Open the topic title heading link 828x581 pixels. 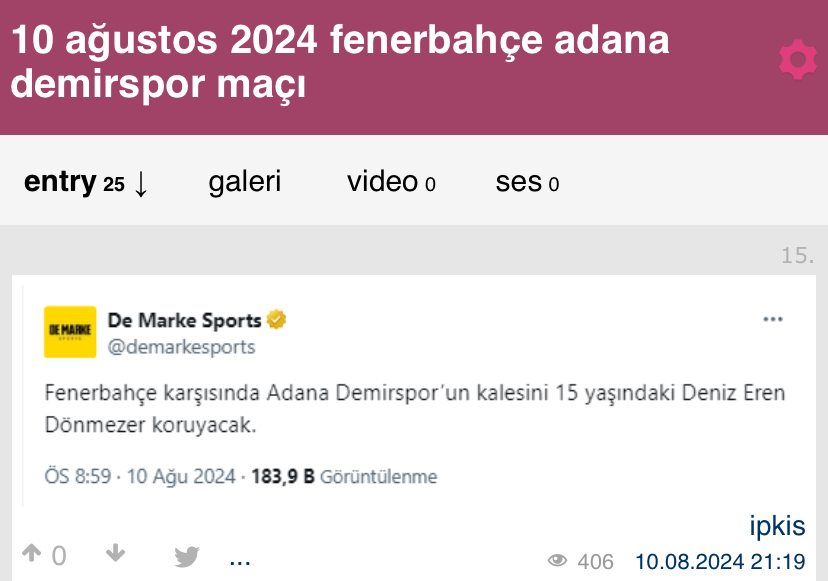[x=340, y=61]
